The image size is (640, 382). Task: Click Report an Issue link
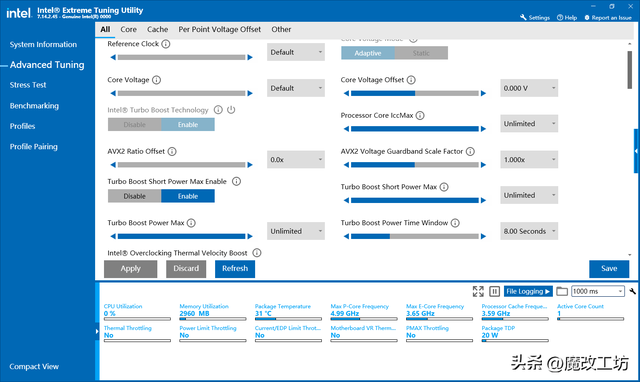pos(608,18)
